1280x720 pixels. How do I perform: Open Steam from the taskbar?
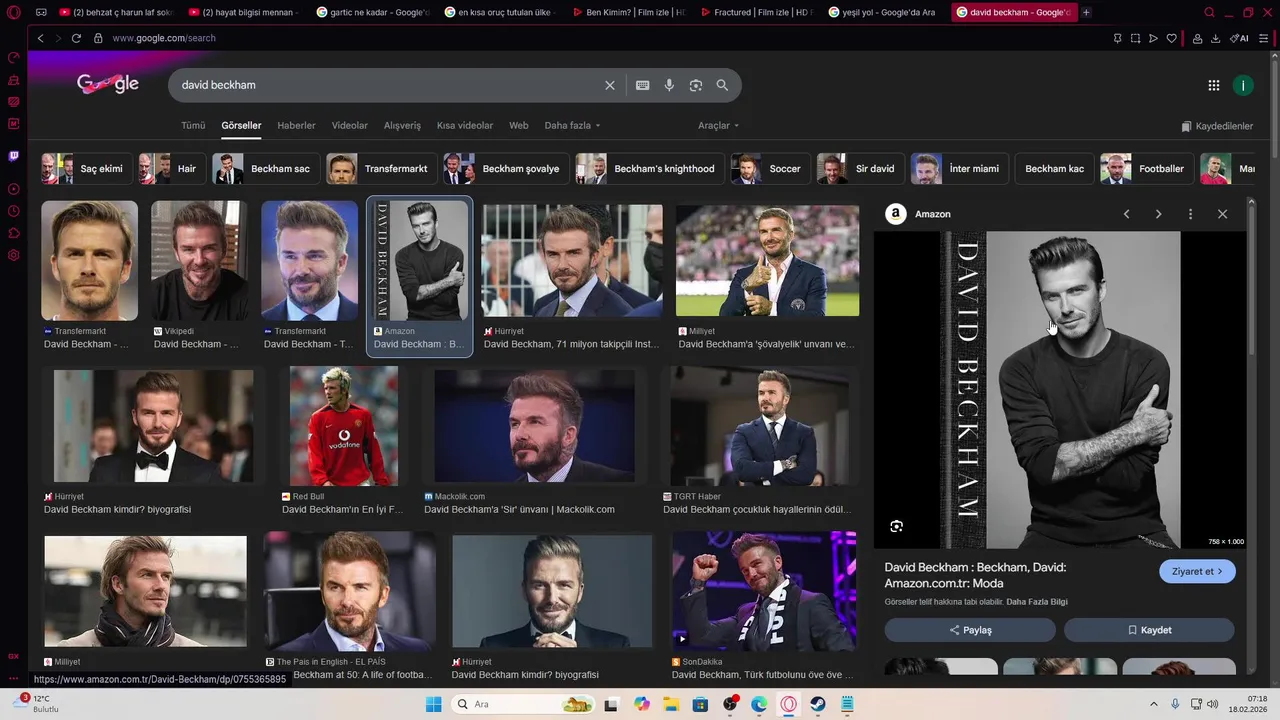[818, 704]
